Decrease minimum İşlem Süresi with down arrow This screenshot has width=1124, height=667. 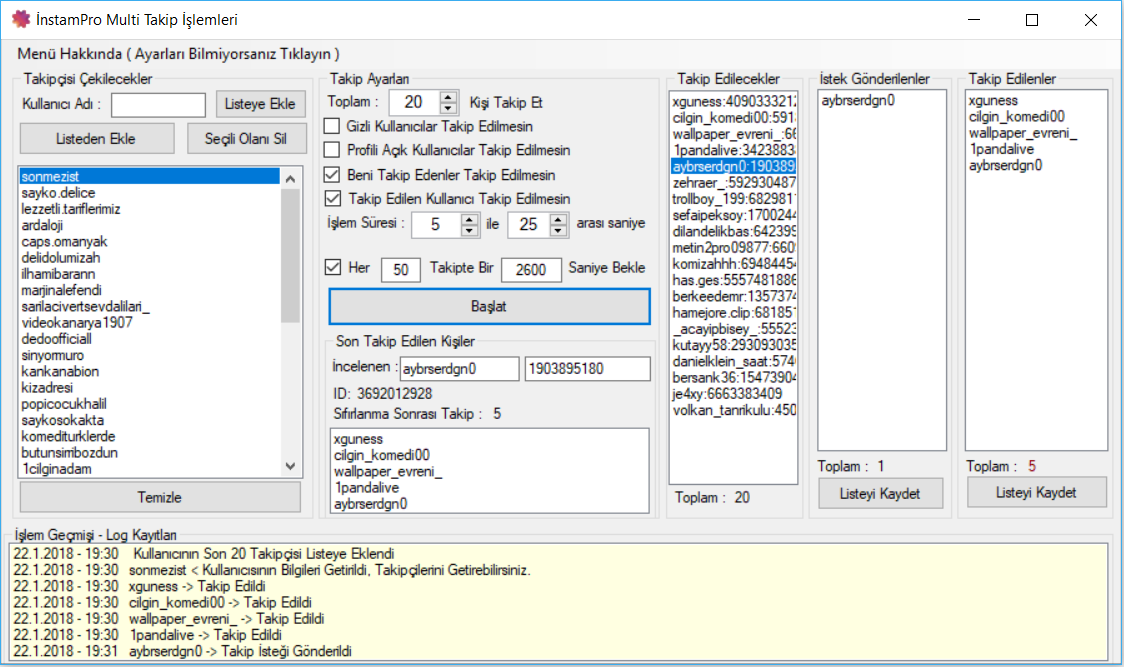470,231
